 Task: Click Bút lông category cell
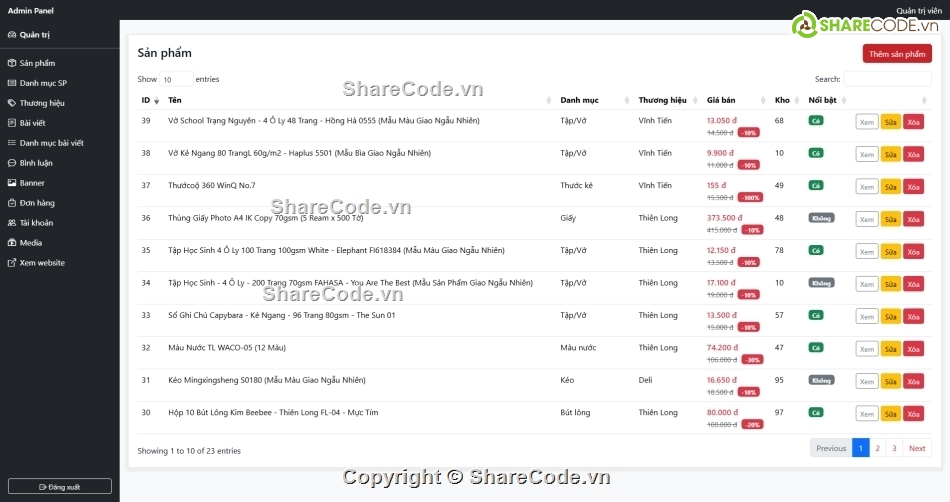pyautogui.click(x=575, y=412)
